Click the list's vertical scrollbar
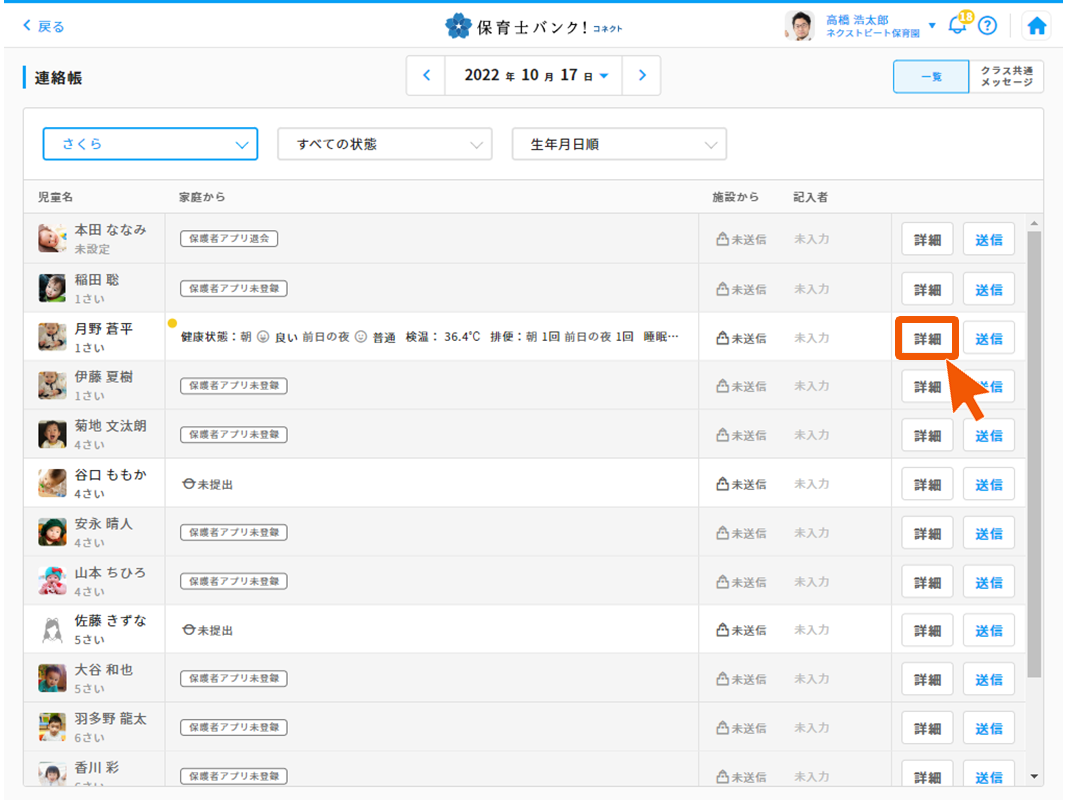The image size is (1067, 800). (x=1034, y=450)
